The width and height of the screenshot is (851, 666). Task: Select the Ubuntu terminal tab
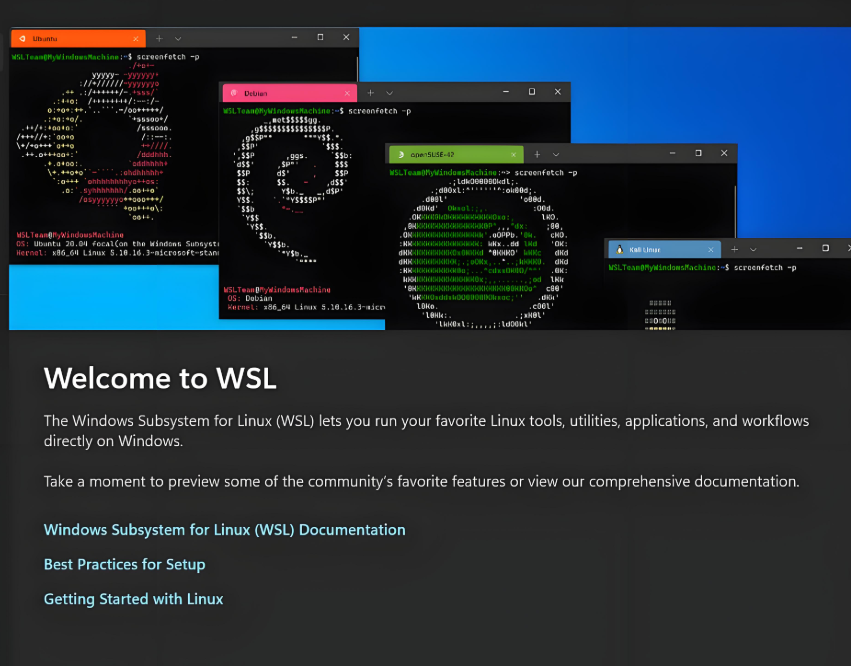pyautogui.click(x=78, y=39)
